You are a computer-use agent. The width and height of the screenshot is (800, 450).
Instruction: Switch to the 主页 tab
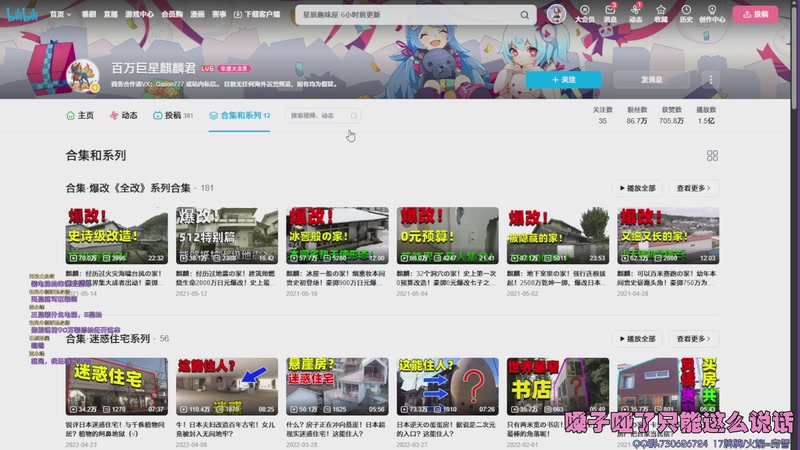80,115
